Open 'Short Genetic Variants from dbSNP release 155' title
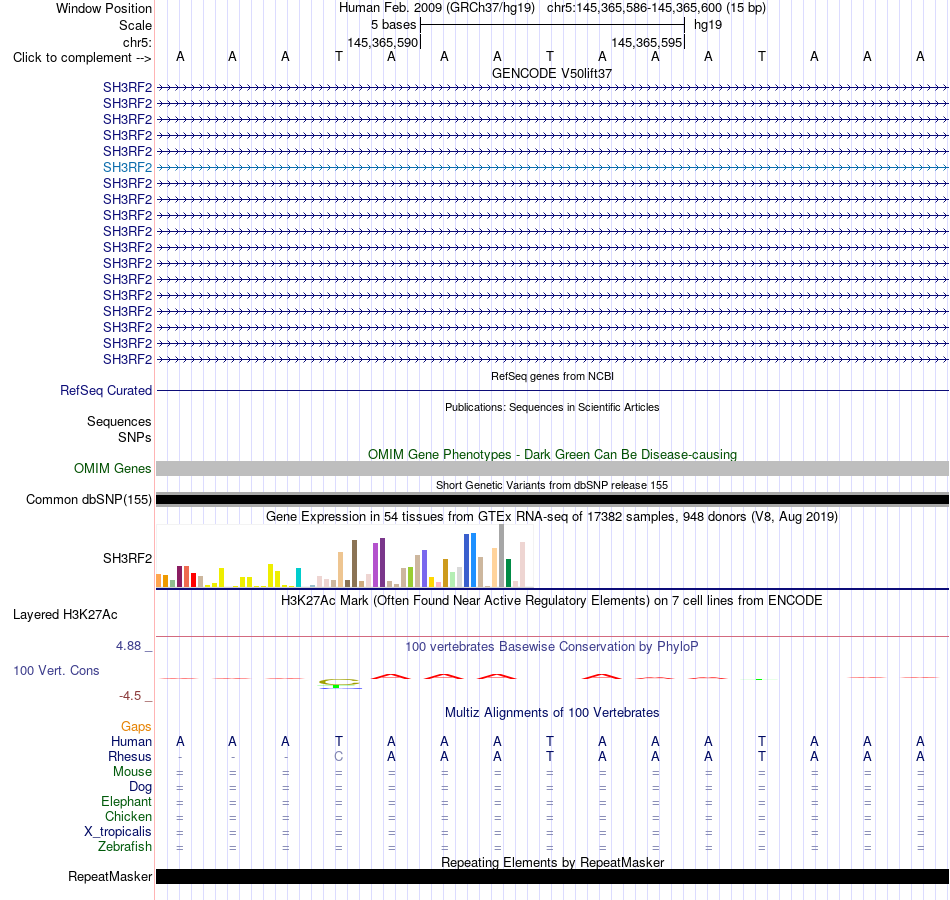950x900 pixels. tap(552, 485)
